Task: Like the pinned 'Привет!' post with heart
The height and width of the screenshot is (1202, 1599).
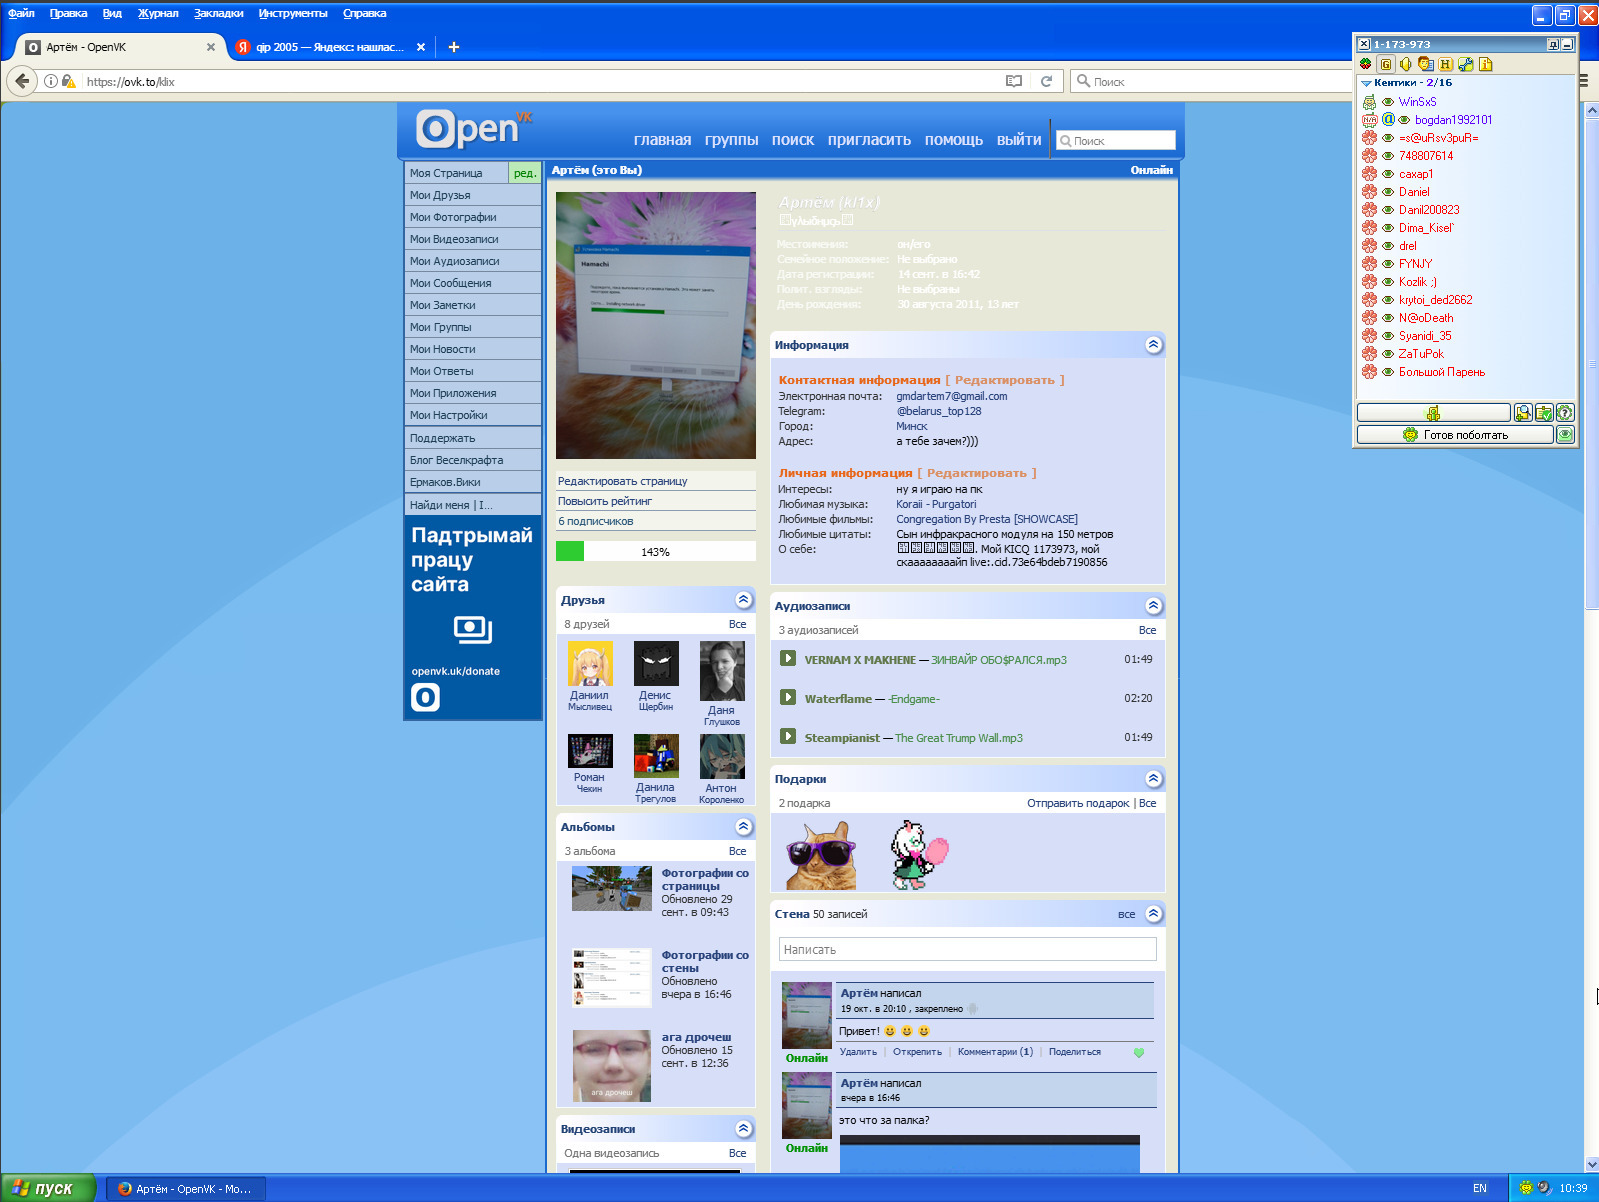Action: [x=1138, y=1052]
